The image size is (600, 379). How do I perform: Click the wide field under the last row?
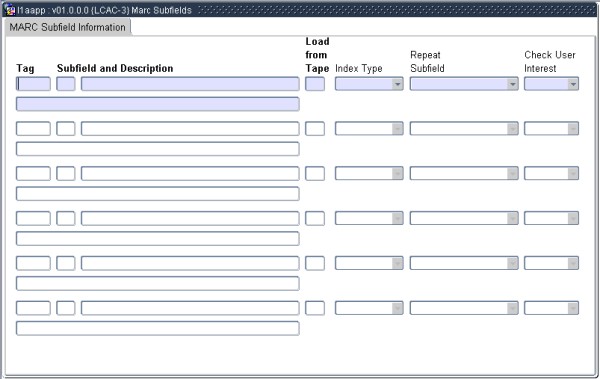[x=158, y=328]
